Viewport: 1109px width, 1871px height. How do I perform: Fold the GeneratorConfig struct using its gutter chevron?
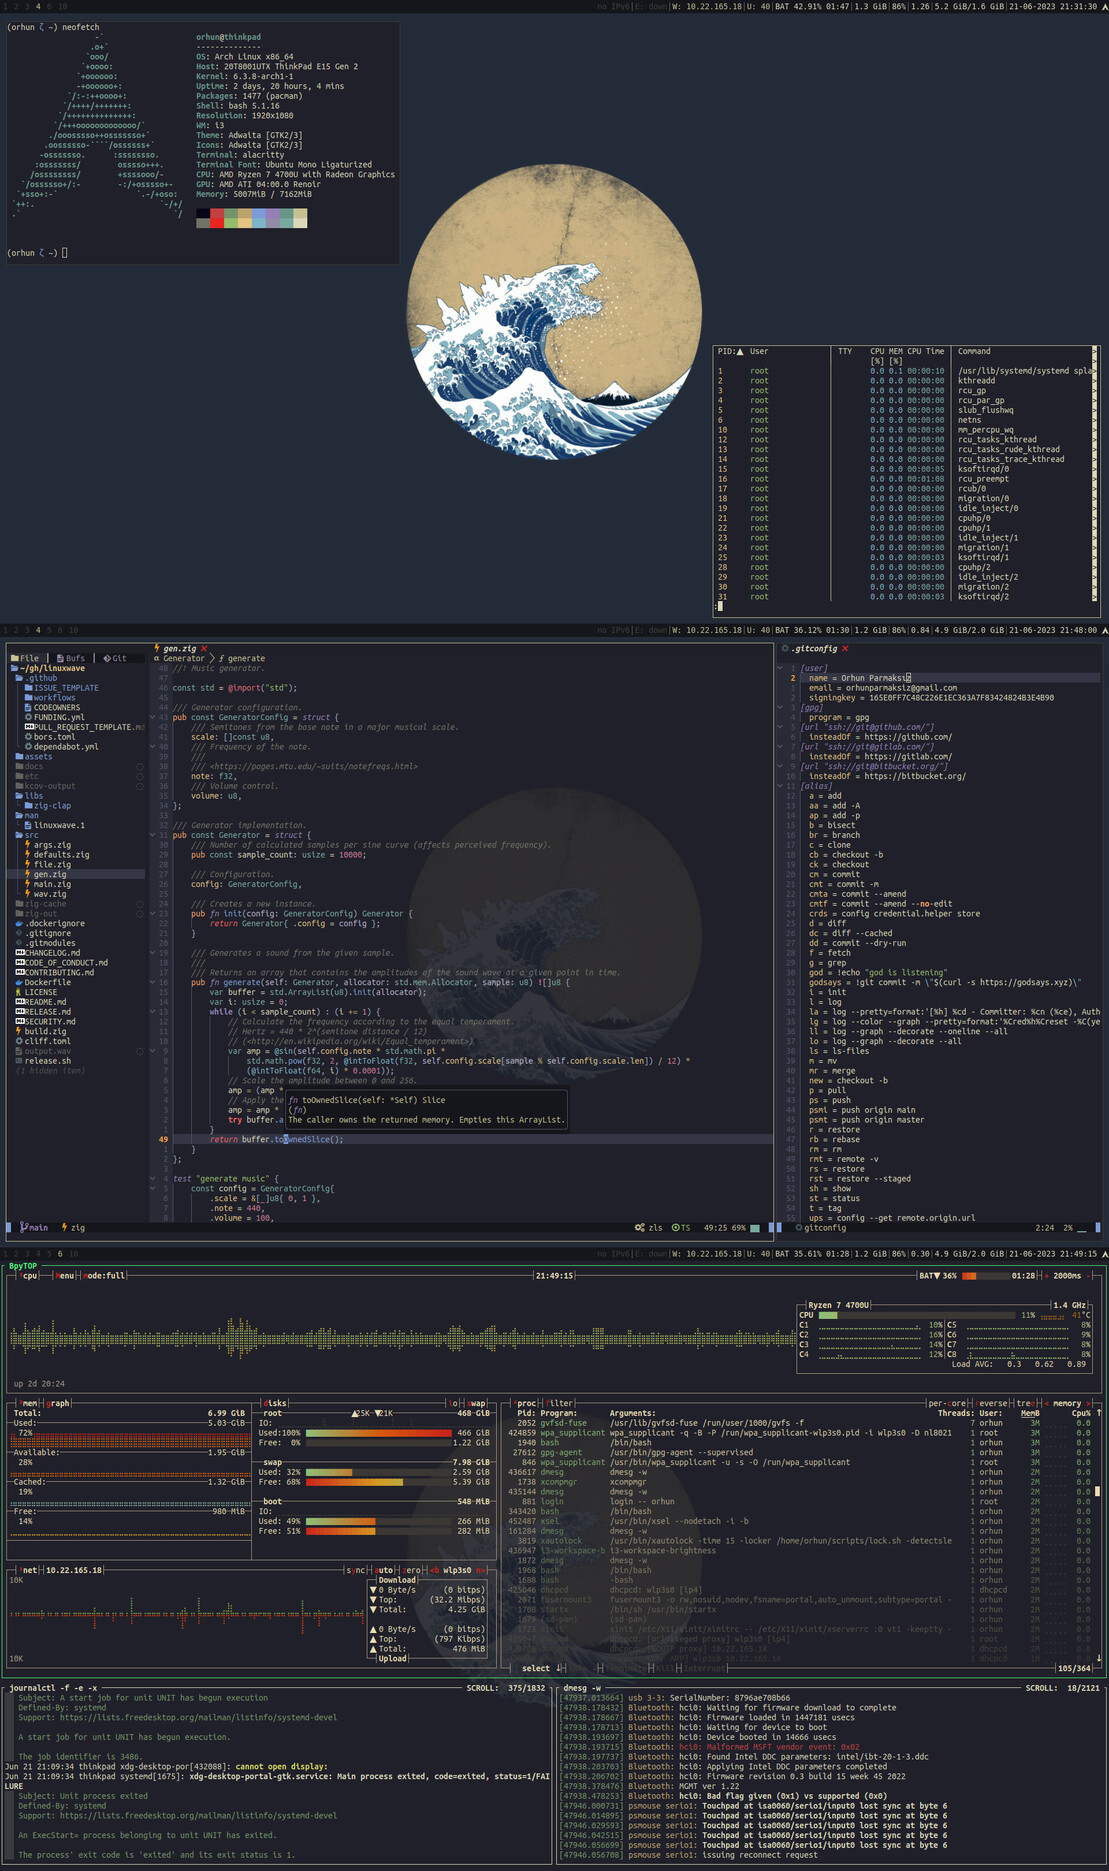(x=153, y=717)
